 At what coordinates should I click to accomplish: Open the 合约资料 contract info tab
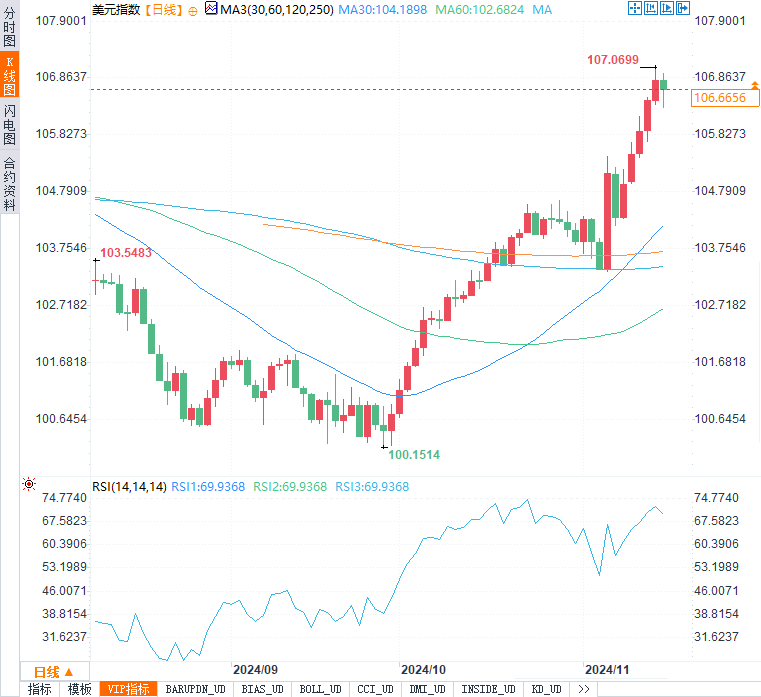tap(9, 183)
